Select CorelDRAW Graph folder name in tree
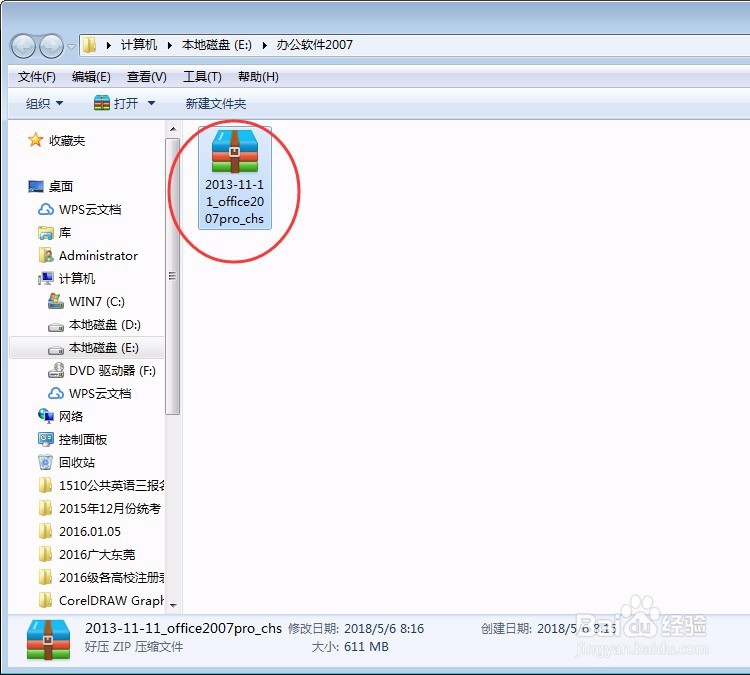750x675 pixels. tap(111, 600)
